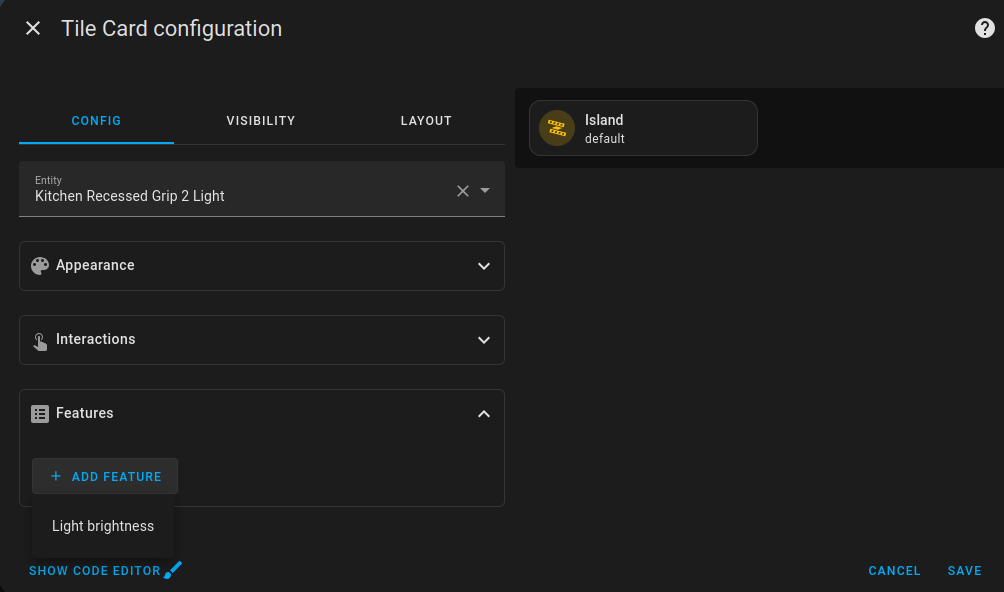Click the list icon beside Features
The image size is (1004, 592).
[39, 413]
